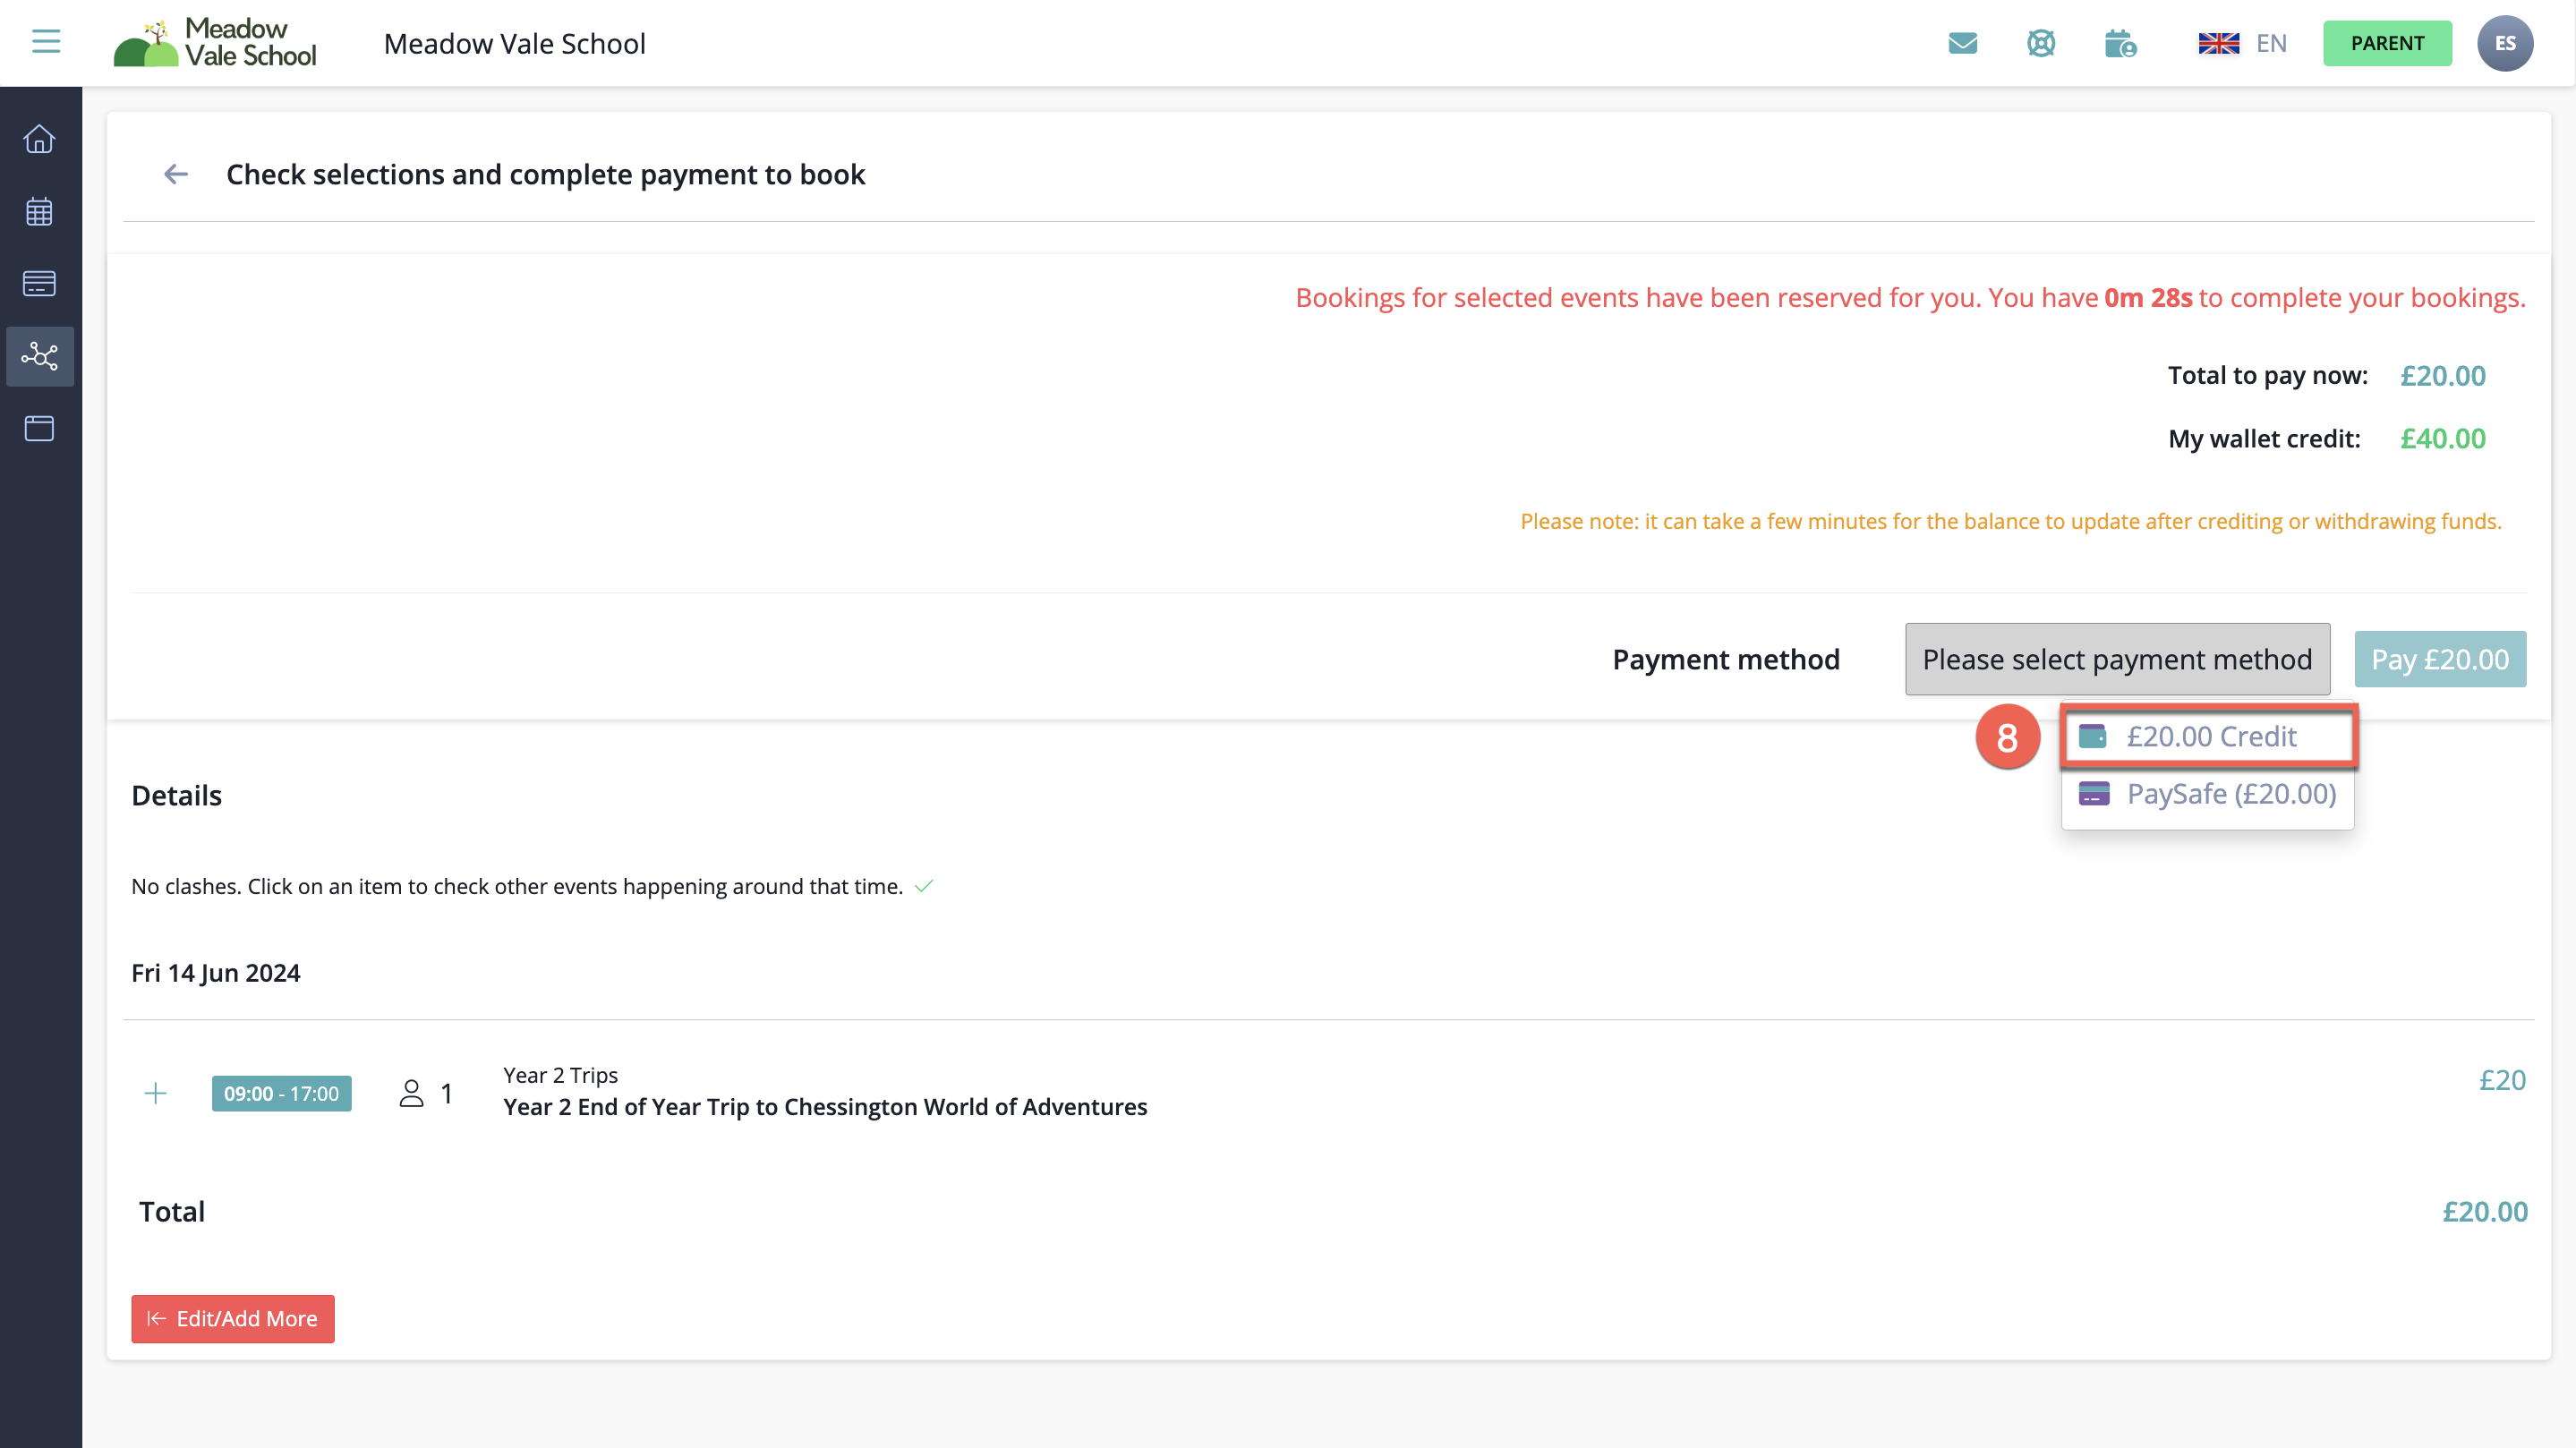Image resolution: width=2576 pixels, height=1448 pixels.
Task: Open the ES user avatar menu
Action: coord(2504,43)
